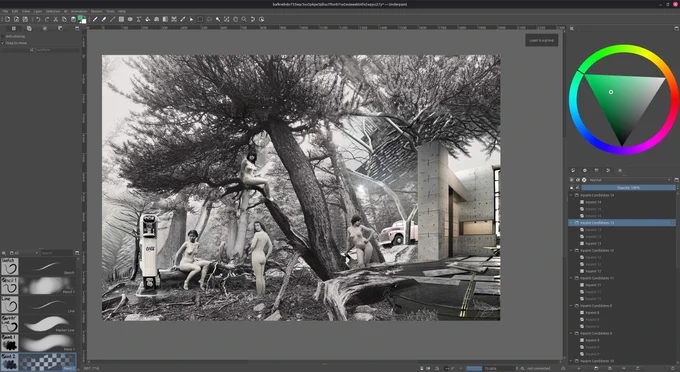This screenshot has width=680, height=372.
Task: Toggle the layer lock button
Action: coord(572,188)
